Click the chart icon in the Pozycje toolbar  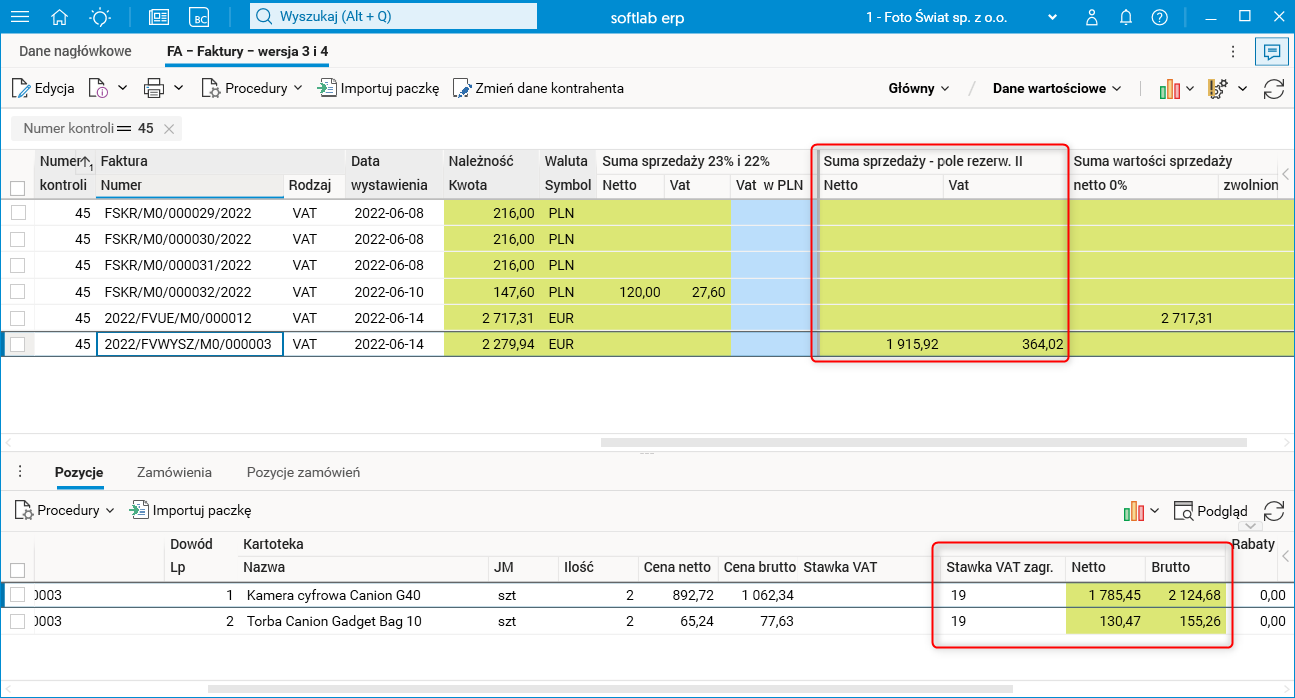pos(1133,511)
